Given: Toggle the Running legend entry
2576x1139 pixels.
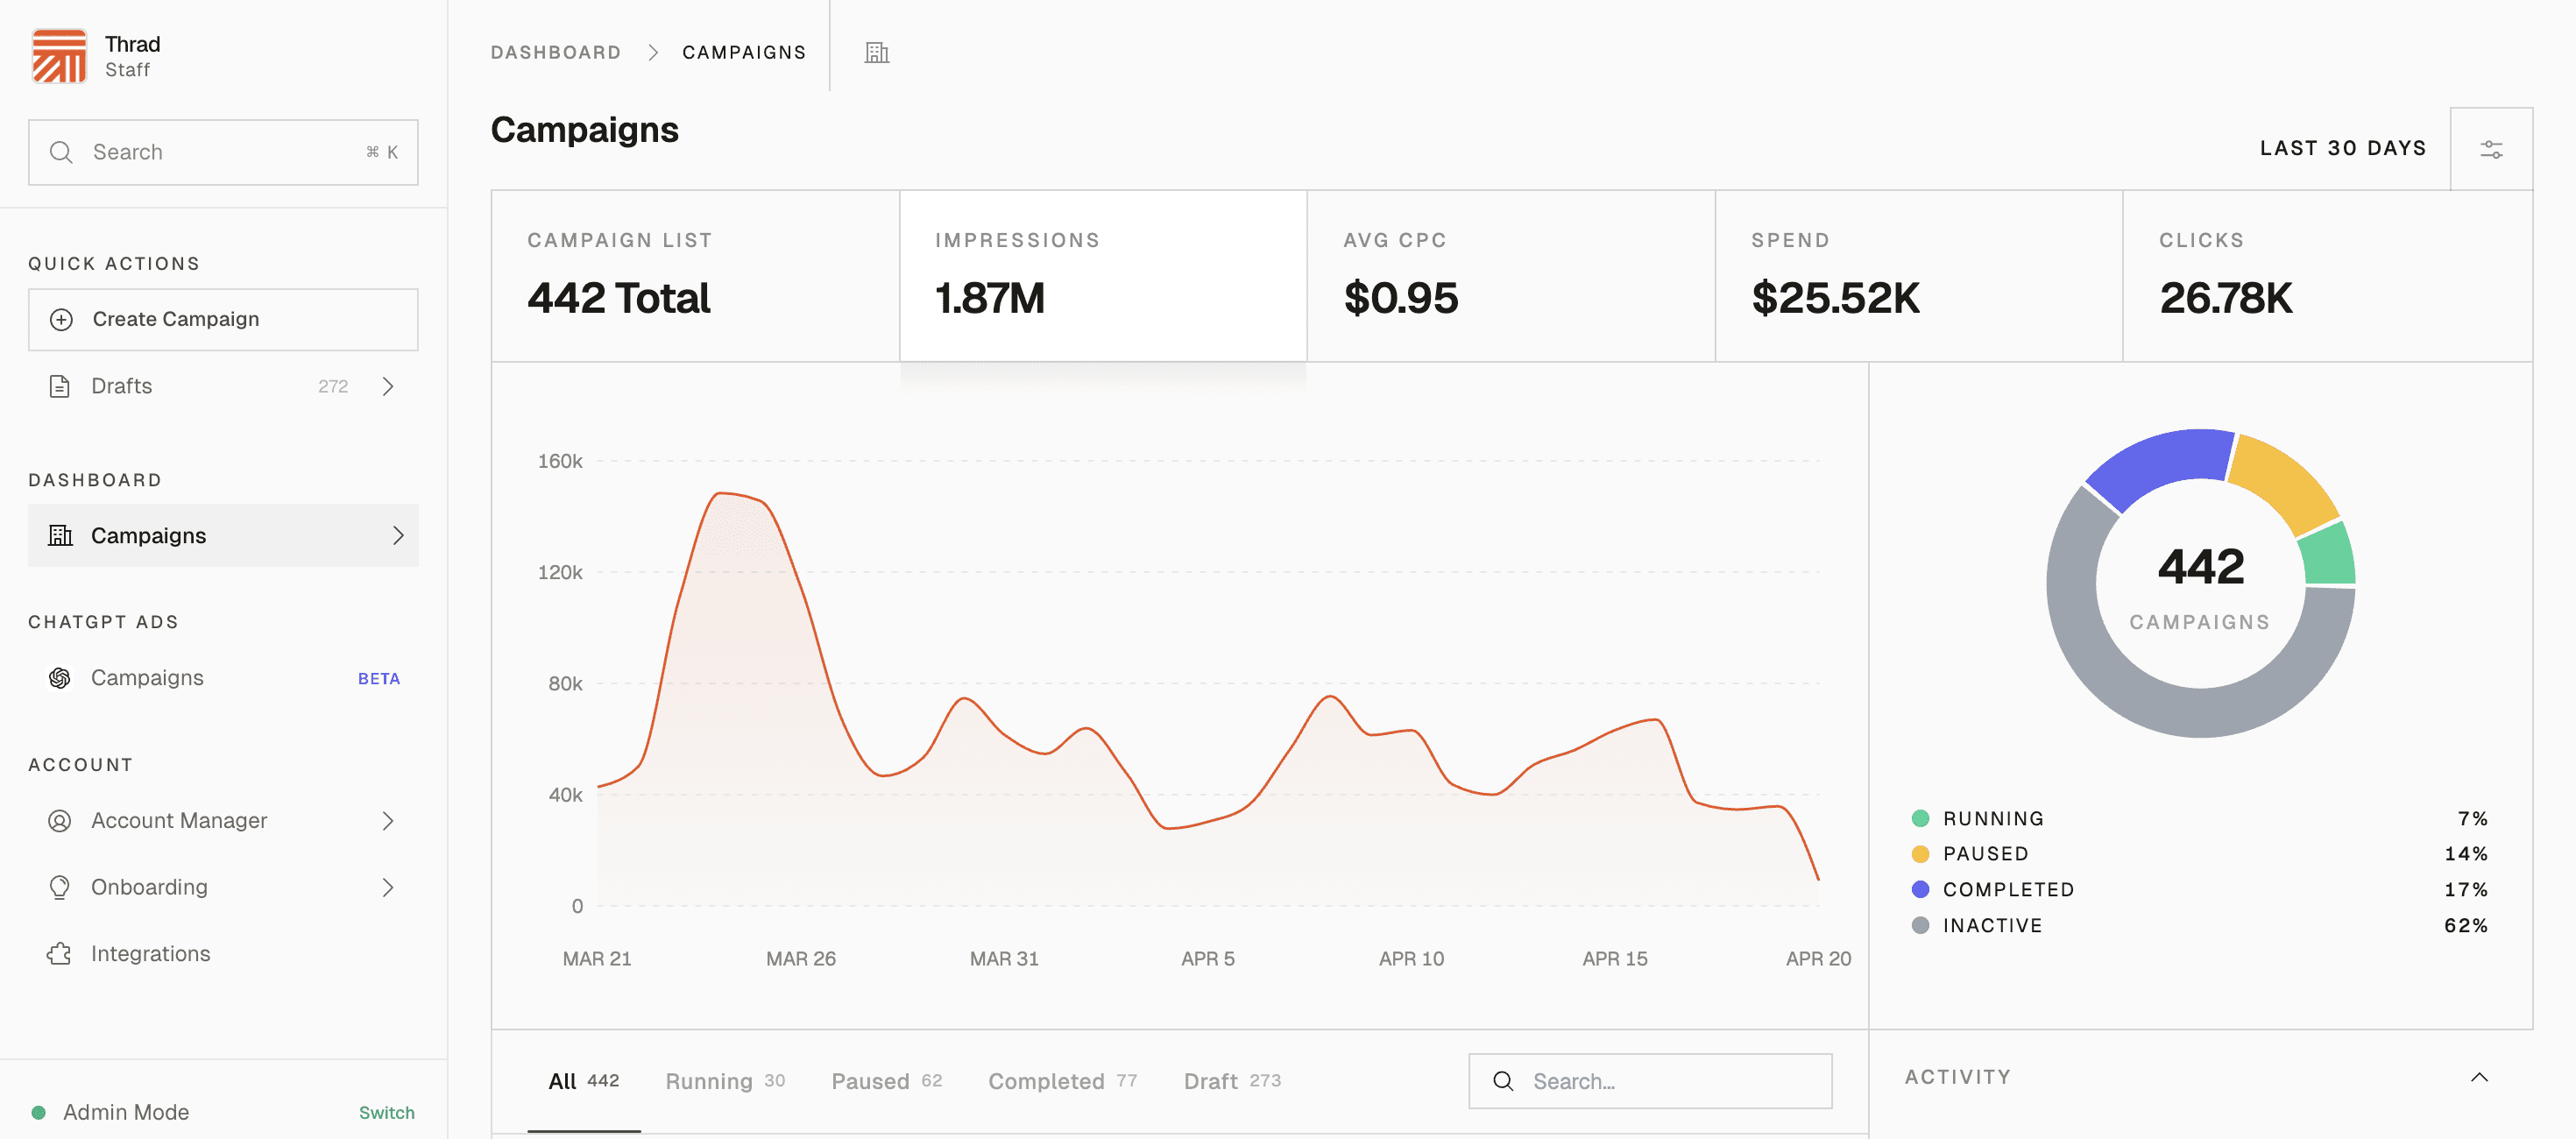Looking at the screenshot, I should 1992,818.
